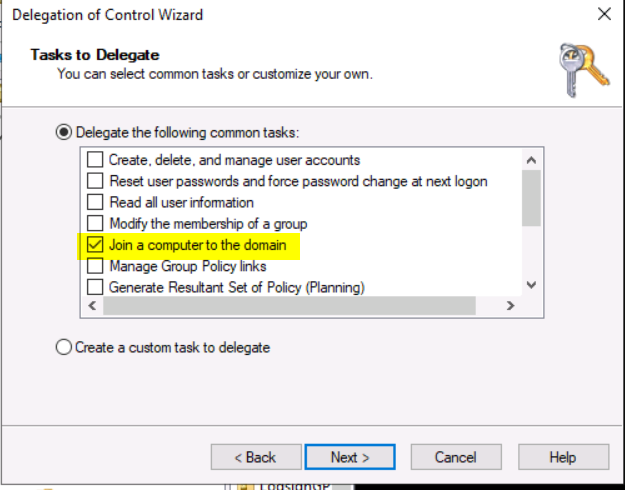Tick Read all user information checkbox
625x490 pixels.
tap(95, 202)
